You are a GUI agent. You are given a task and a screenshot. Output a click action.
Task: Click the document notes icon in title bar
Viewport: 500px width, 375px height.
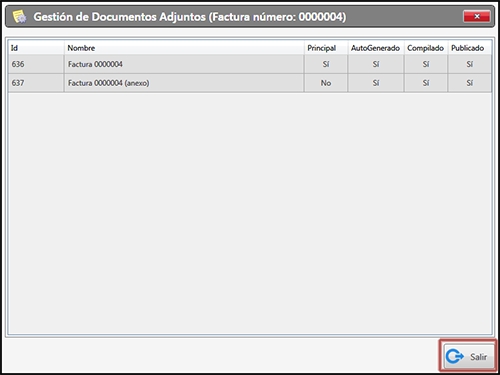19,16
